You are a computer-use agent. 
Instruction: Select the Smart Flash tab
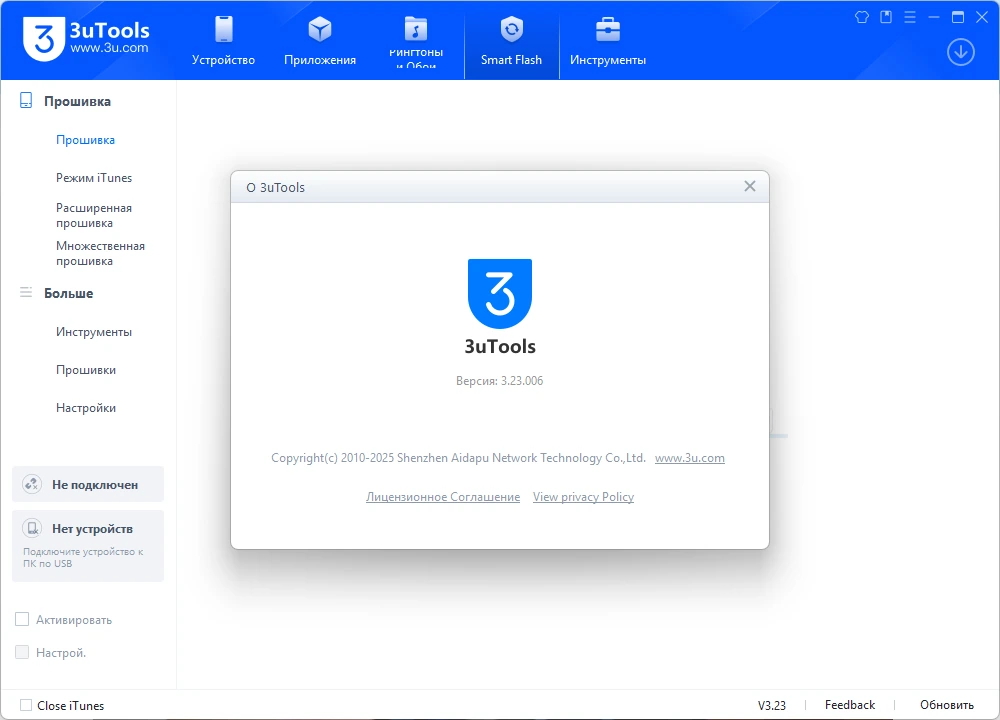[511, 41]
